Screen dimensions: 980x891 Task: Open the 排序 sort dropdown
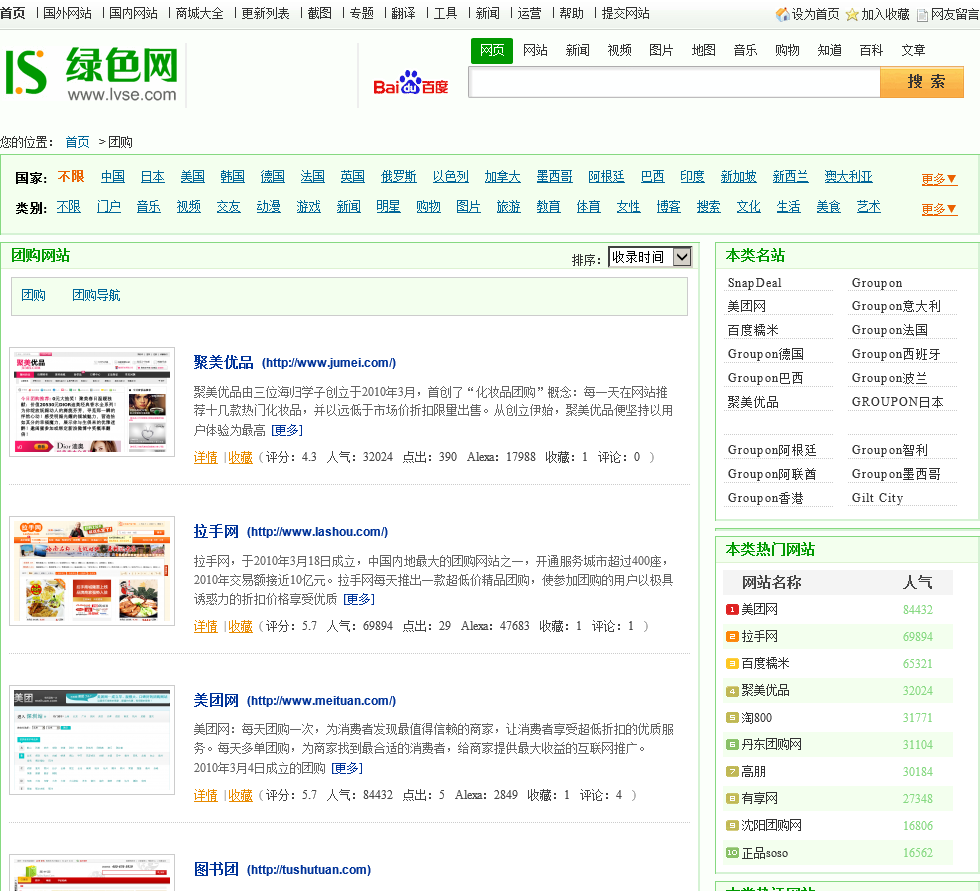click(650, 257)
